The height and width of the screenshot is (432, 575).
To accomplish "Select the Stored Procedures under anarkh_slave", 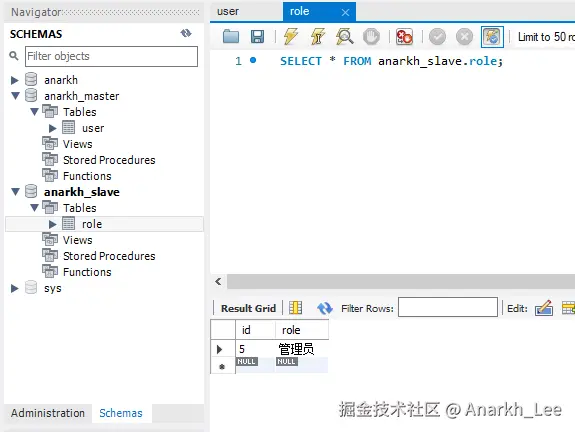I will point(109,256).
